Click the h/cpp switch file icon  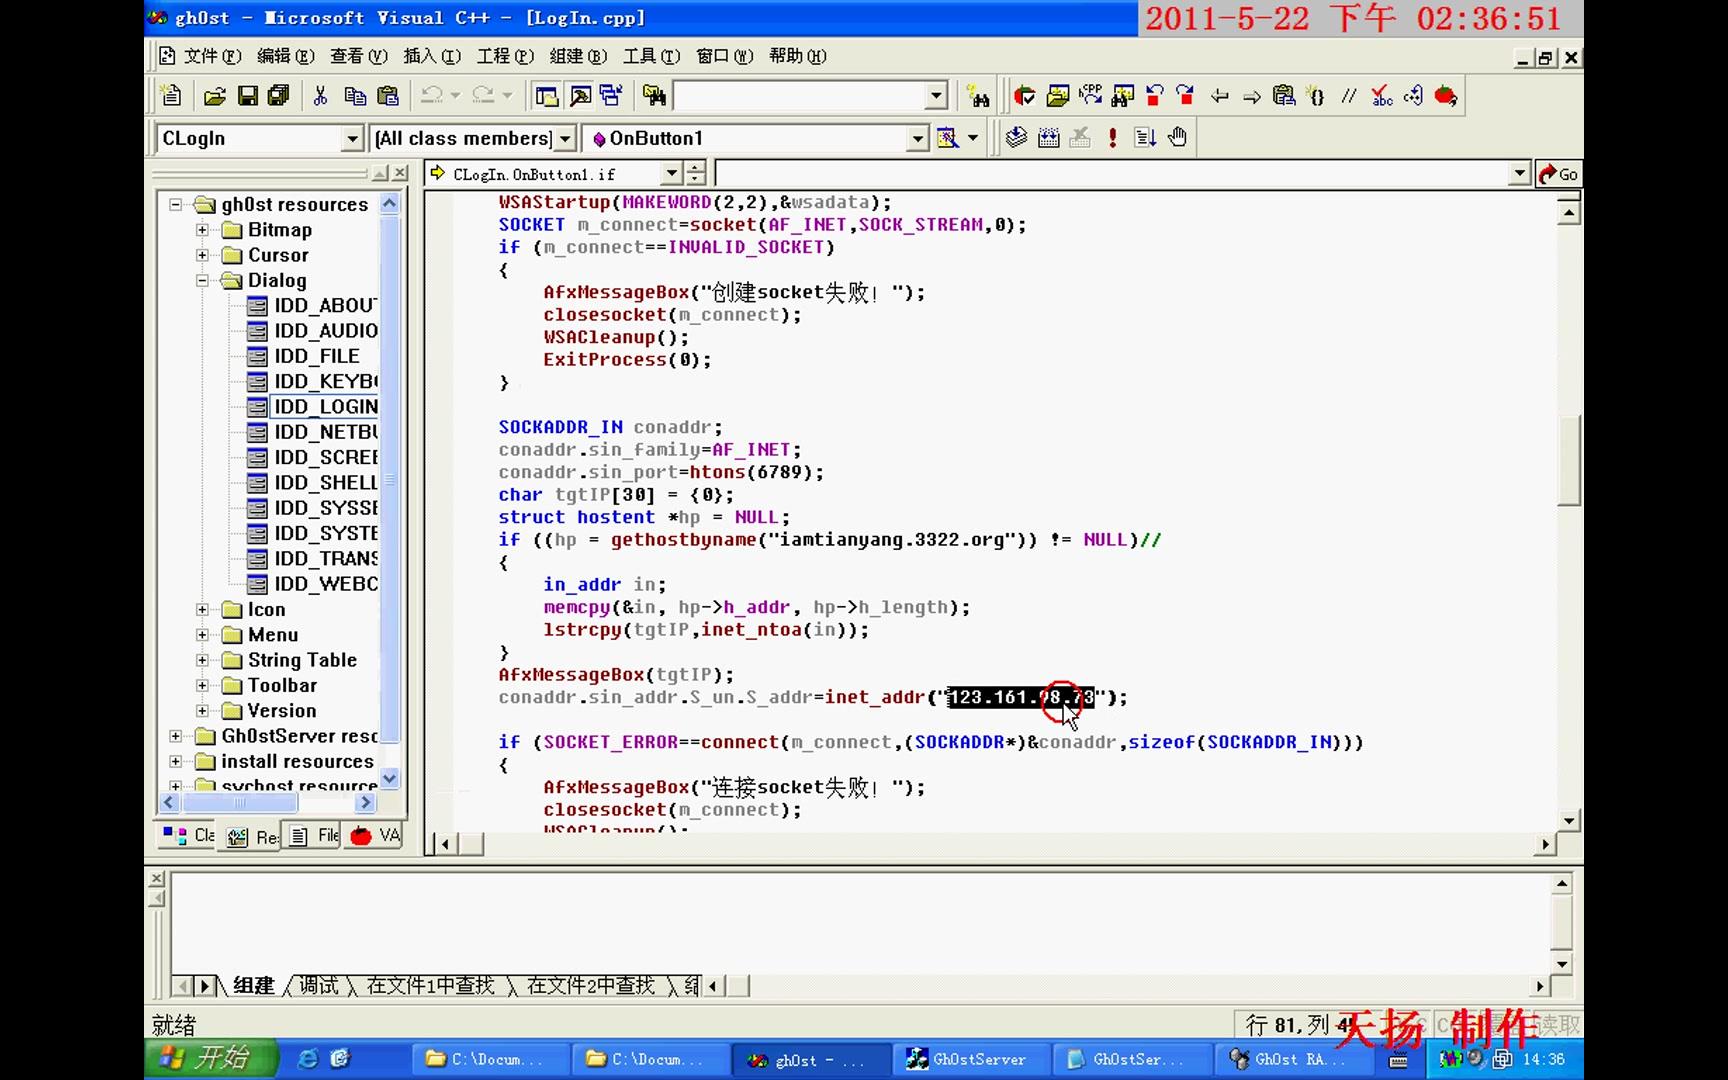[1091, 96]
